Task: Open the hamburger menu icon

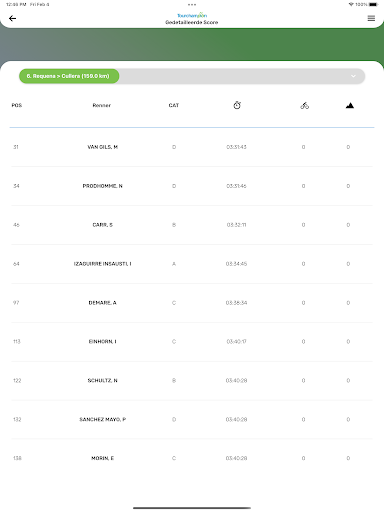Action: (371, 18)
